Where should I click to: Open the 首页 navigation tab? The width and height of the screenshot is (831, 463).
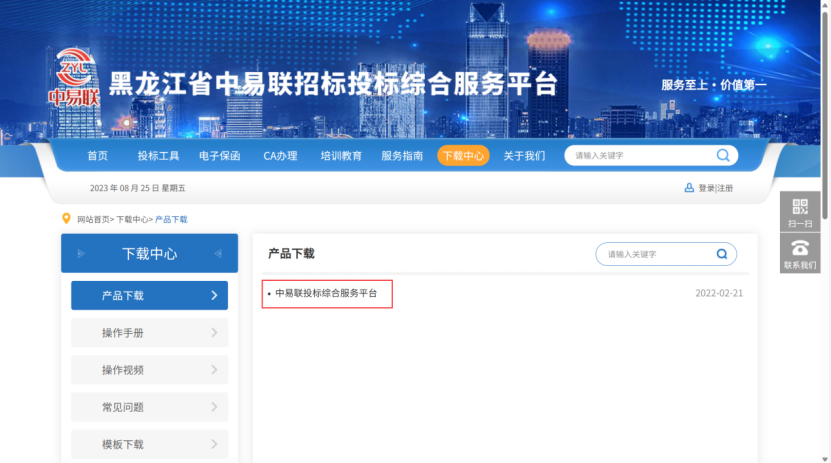pyautogui.click(x=97, y=156)
